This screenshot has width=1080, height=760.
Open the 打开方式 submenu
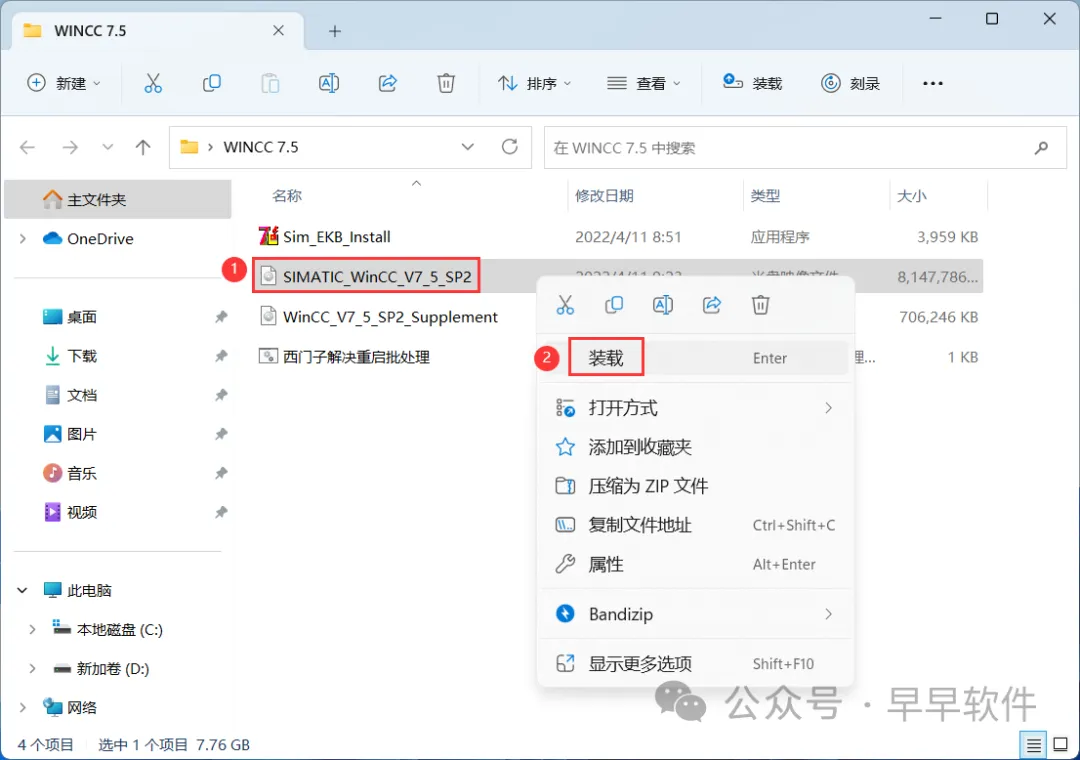695,408
